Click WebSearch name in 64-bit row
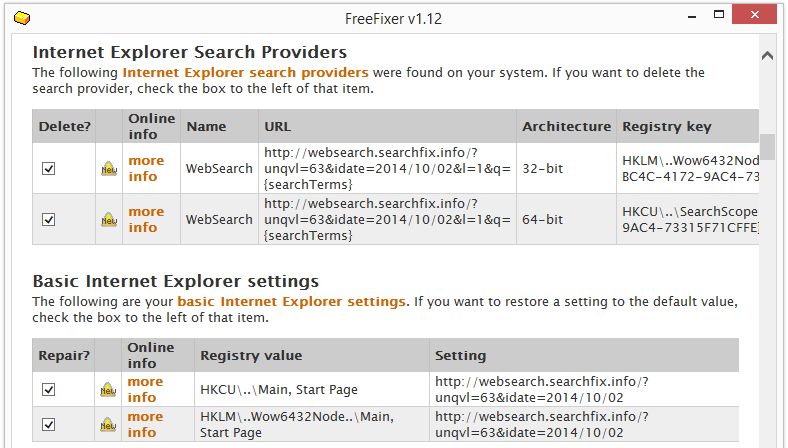The image size is (788, 448). 219,219
